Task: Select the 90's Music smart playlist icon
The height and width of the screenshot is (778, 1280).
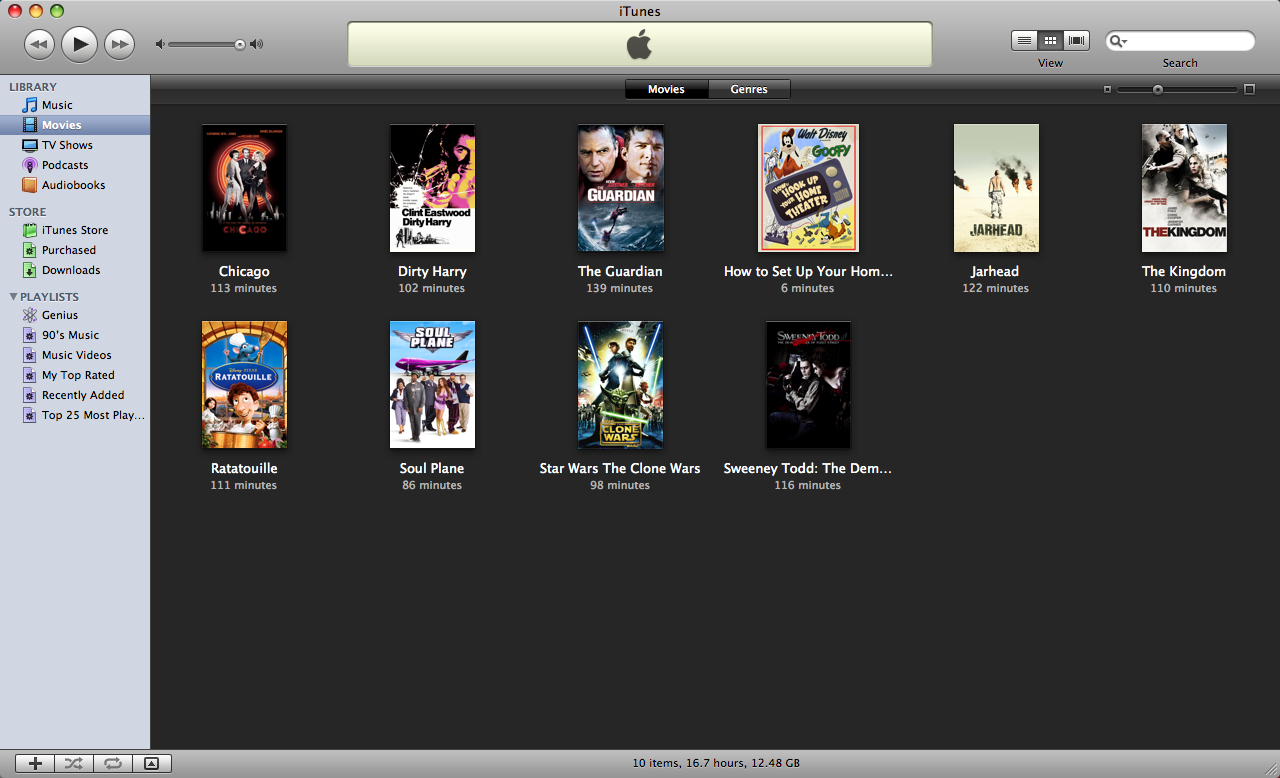Action: (30, 335)
